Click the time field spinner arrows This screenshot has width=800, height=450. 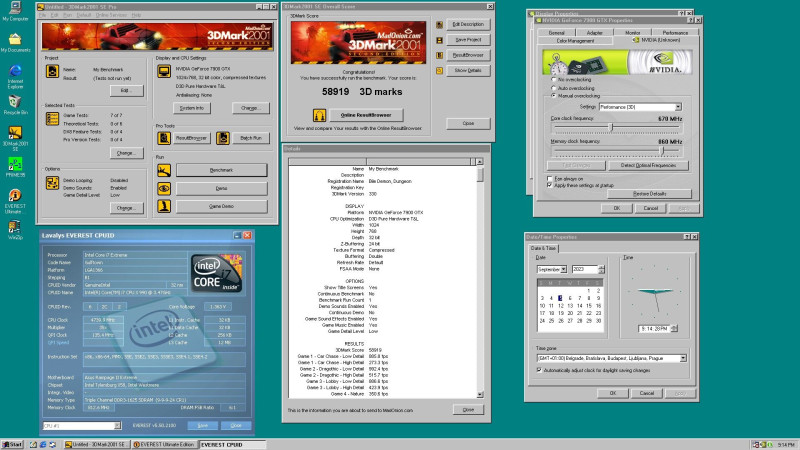click(x=674, y=329)
